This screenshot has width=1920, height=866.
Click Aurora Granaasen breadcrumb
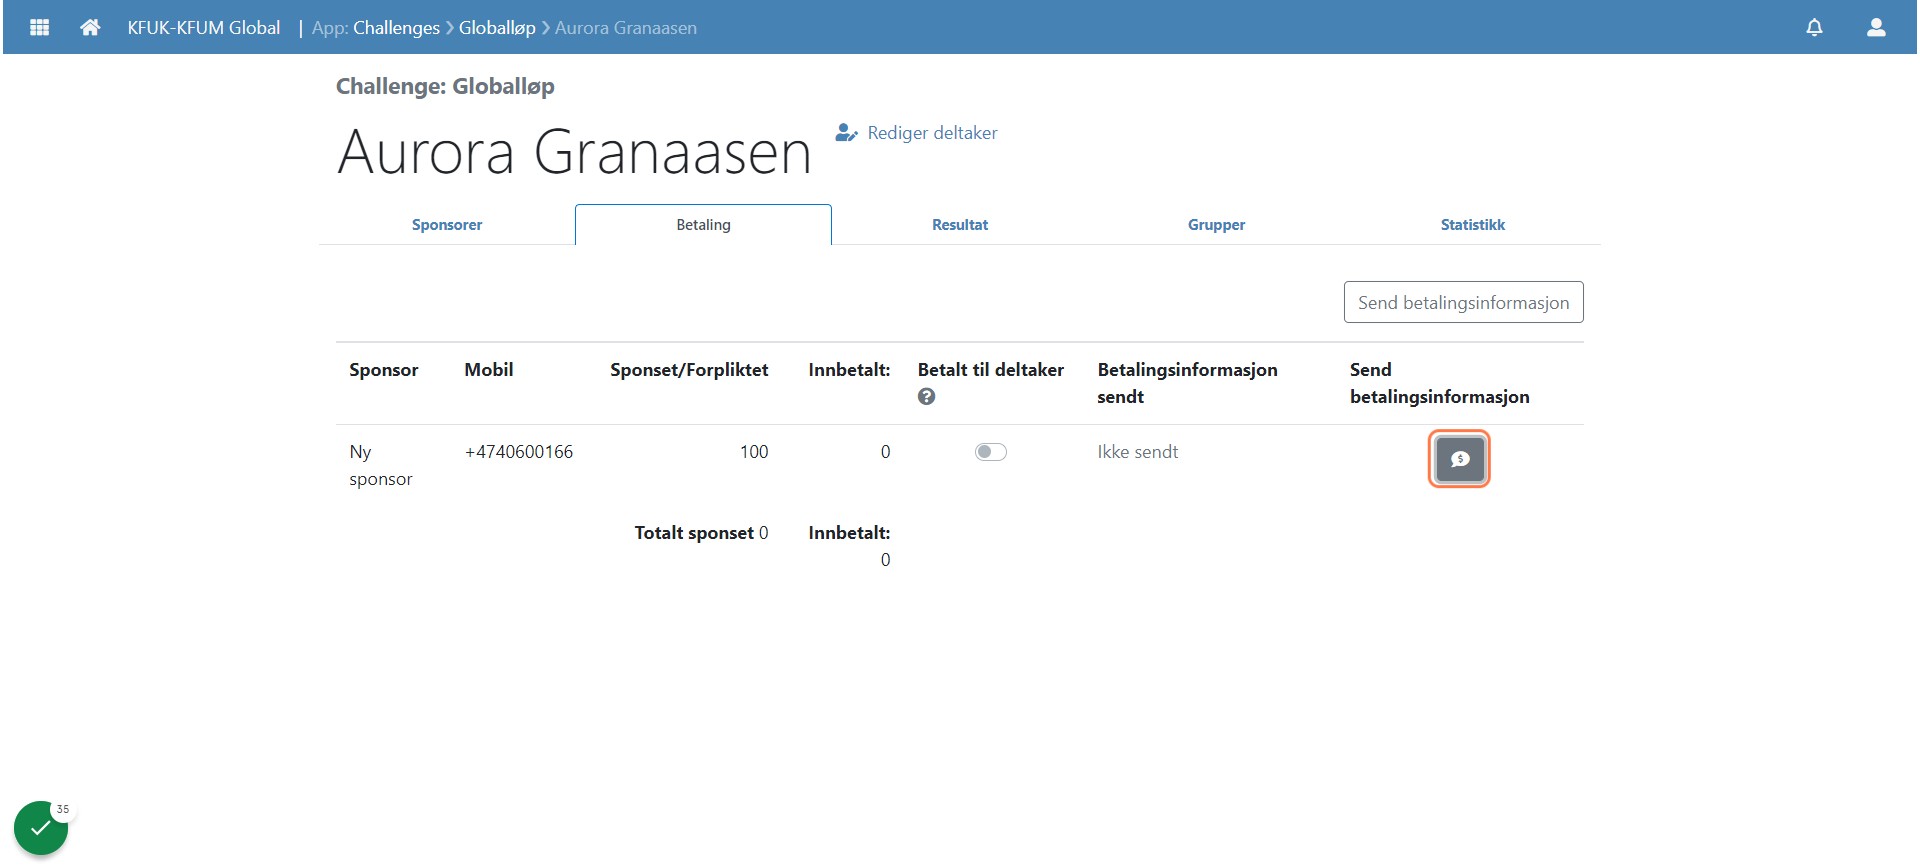point(626,28)
